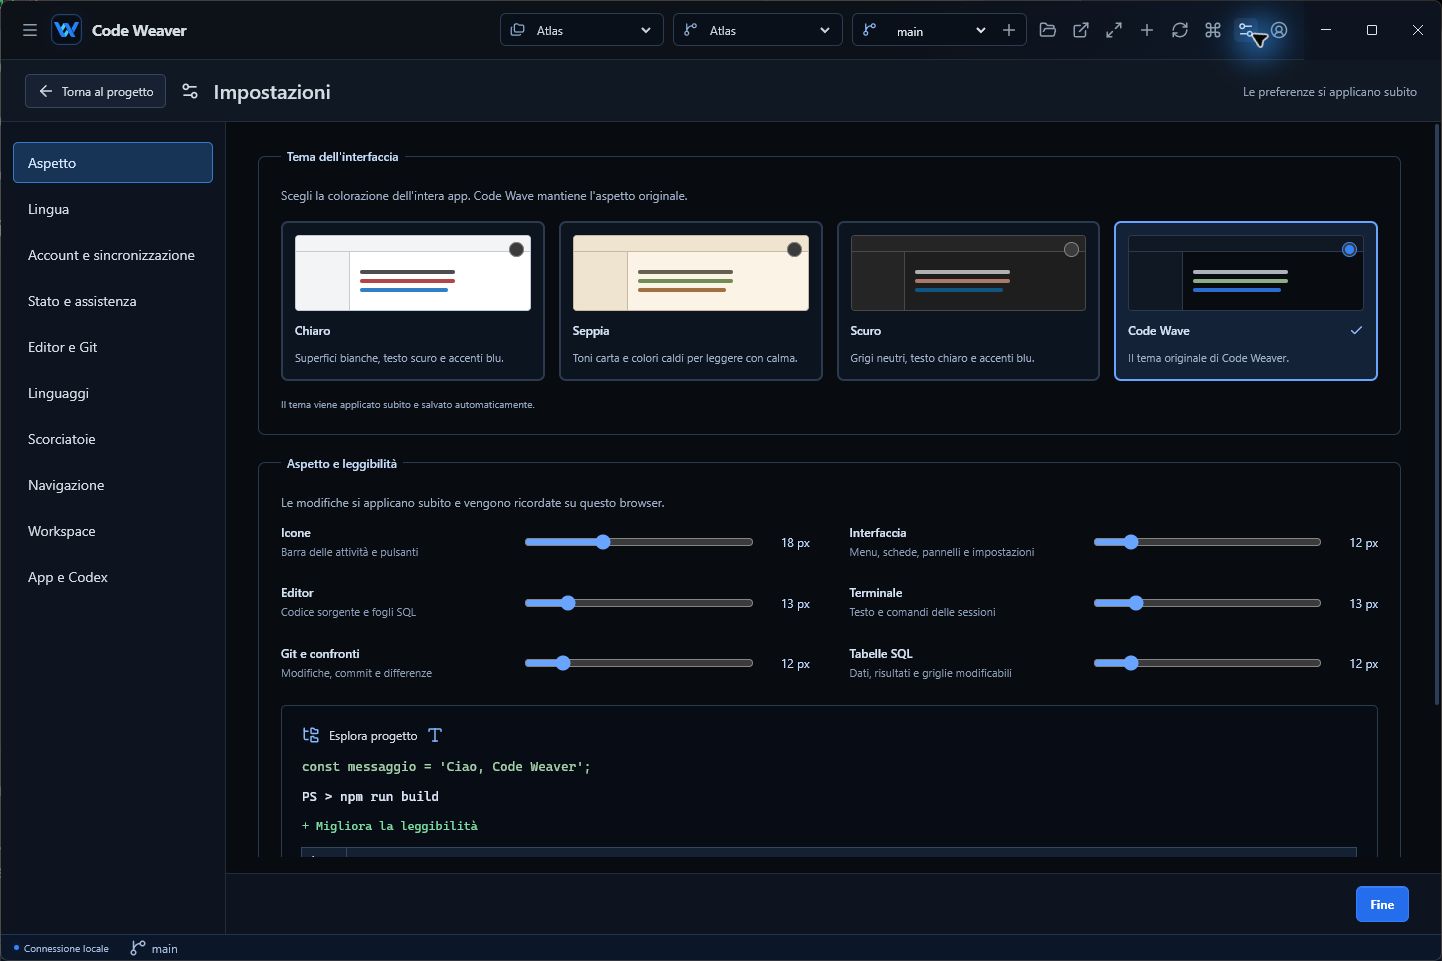
Task: Click the refresh sync icon
Action: [1180, 30]
